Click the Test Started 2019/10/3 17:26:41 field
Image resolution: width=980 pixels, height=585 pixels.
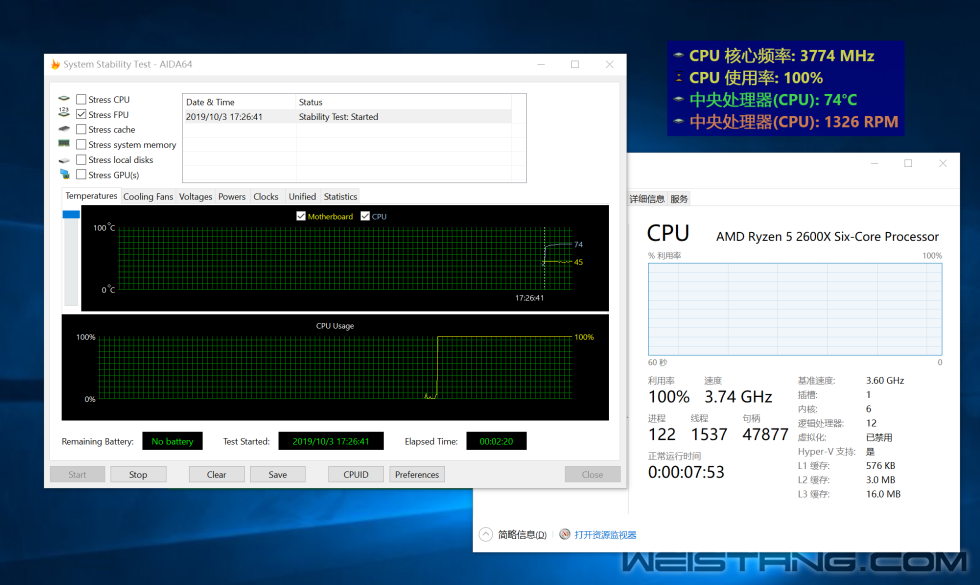point(331,441)
